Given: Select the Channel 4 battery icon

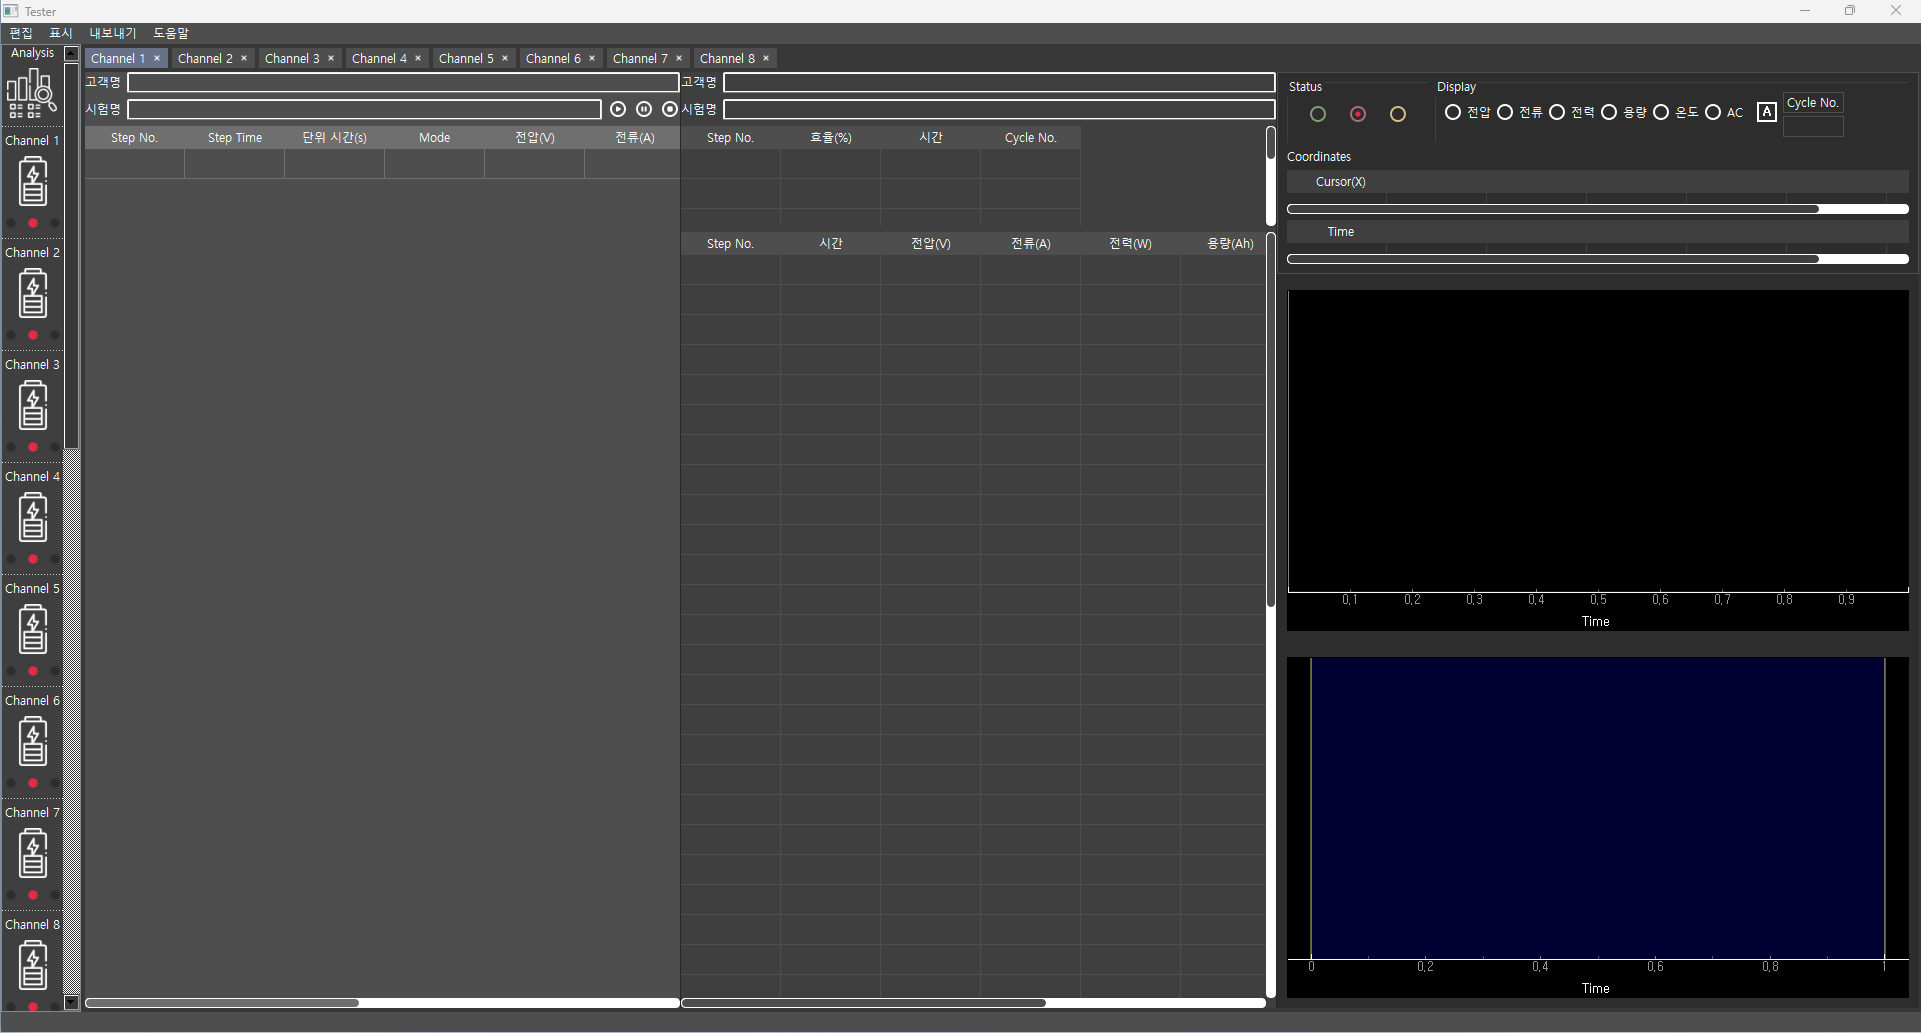Looking at the screenshot, I should coord(33,518).
